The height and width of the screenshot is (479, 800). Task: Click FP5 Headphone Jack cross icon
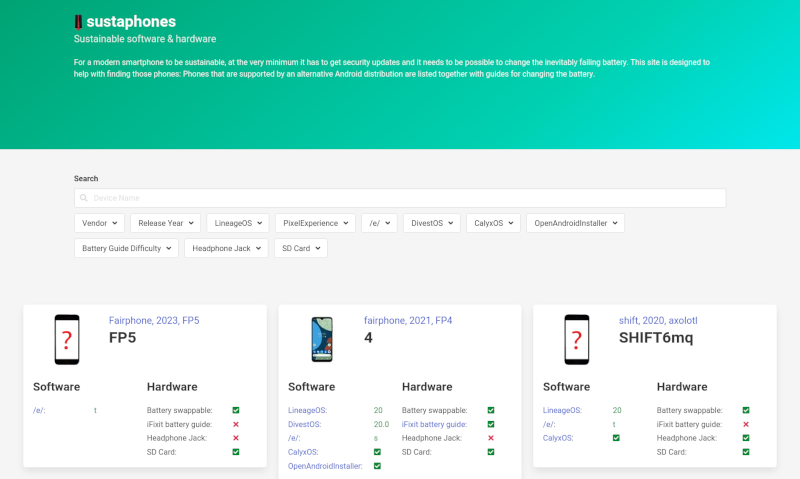click(x=236, y=438)
